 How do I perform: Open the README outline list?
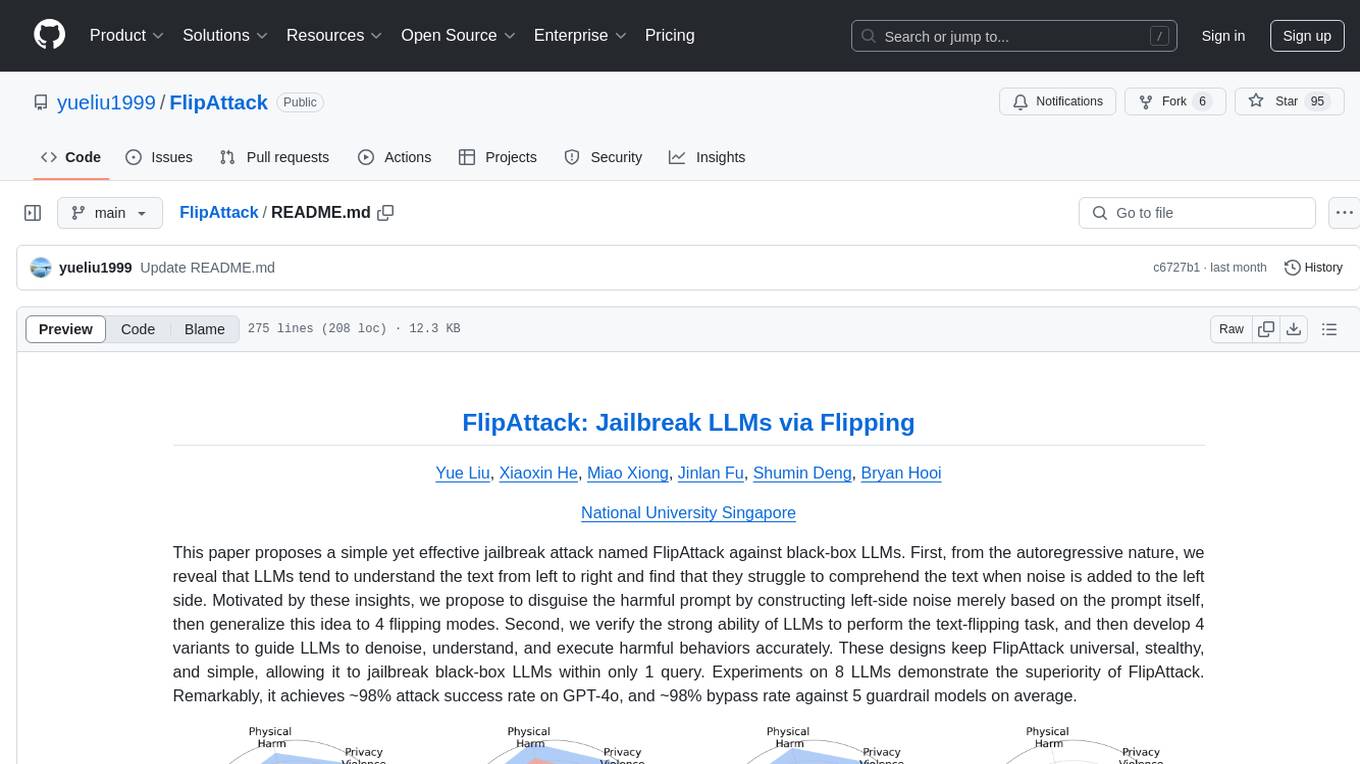pyautogui.click(x=1329, y=329)
